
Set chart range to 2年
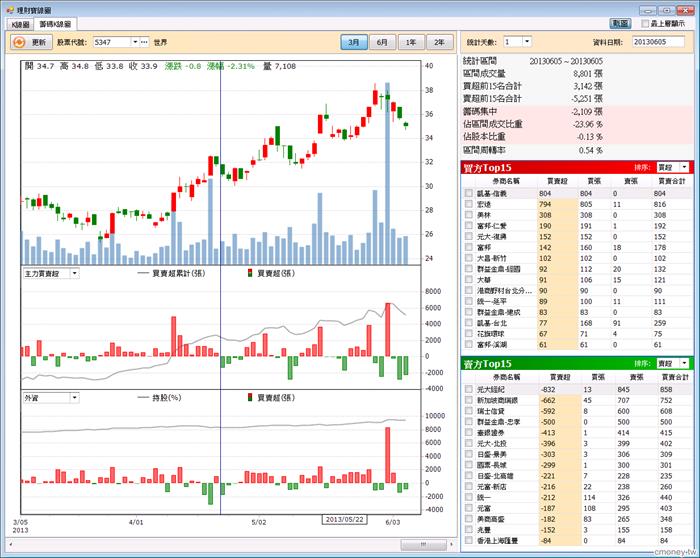click(x=440, y=42)
